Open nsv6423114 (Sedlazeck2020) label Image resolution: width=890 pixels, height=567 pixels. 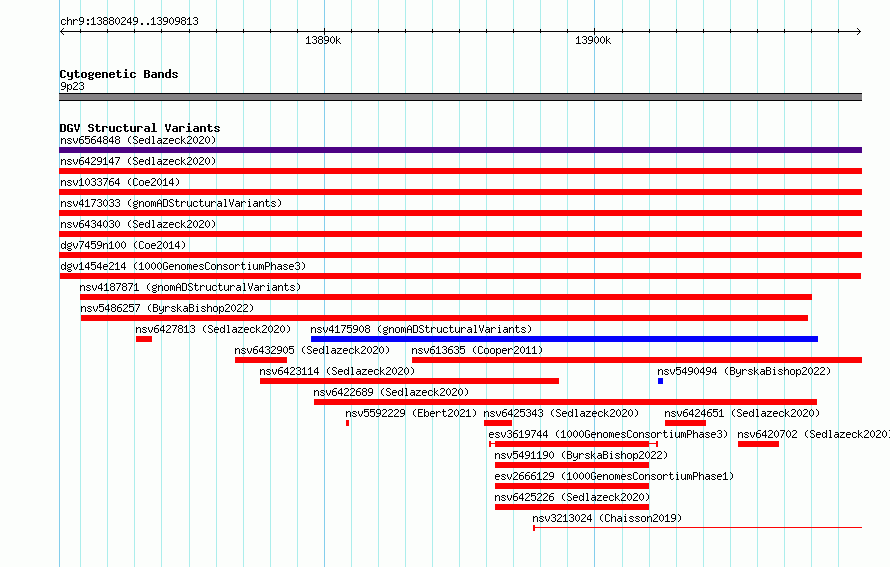pos(337,371)
